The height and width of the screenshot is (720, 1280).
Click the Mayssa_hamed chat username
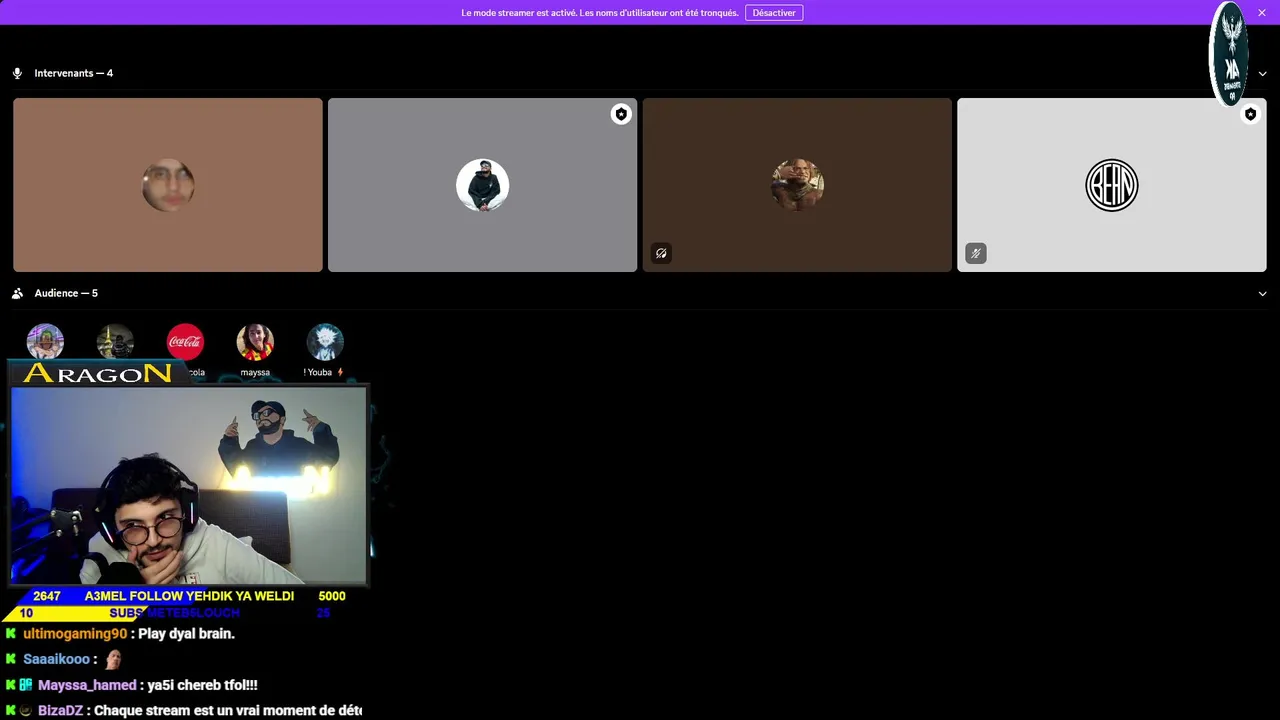pos(87,685)
